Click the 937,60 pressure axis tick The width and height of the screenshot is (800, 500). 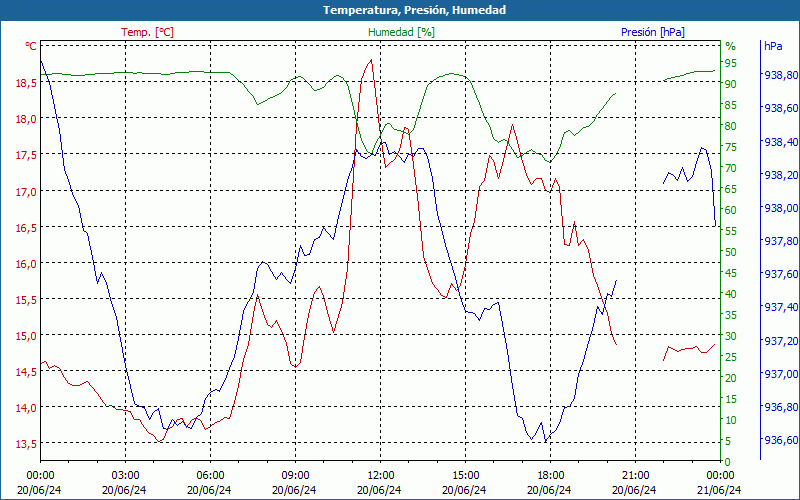(x=781, y=274)
